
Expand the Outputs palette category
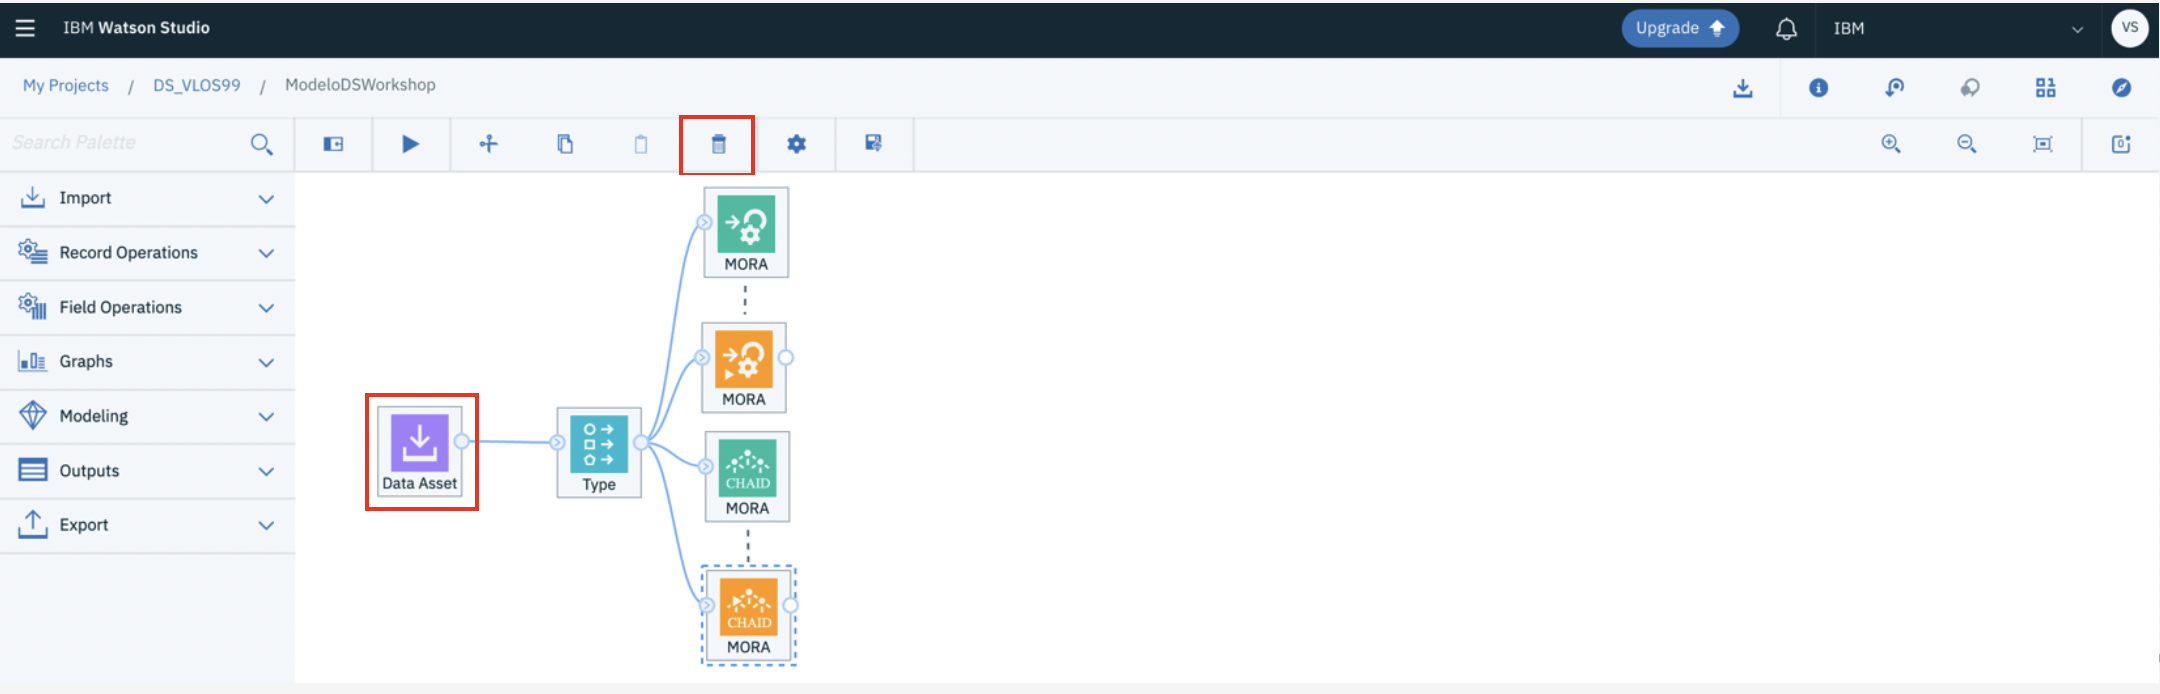tap(147, 471)
